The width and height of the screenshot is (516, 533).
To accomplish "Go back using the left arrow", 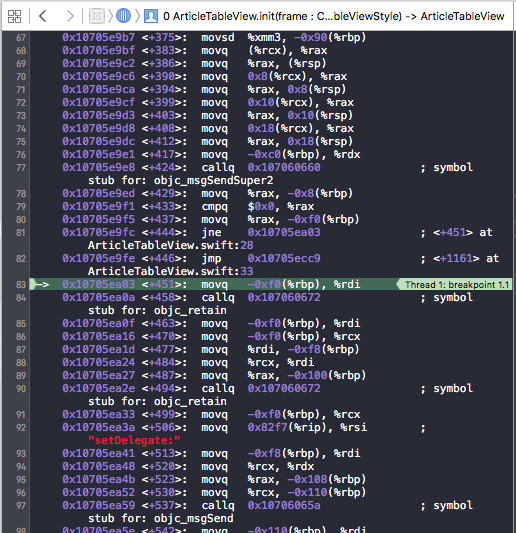I will click(42, 16).
